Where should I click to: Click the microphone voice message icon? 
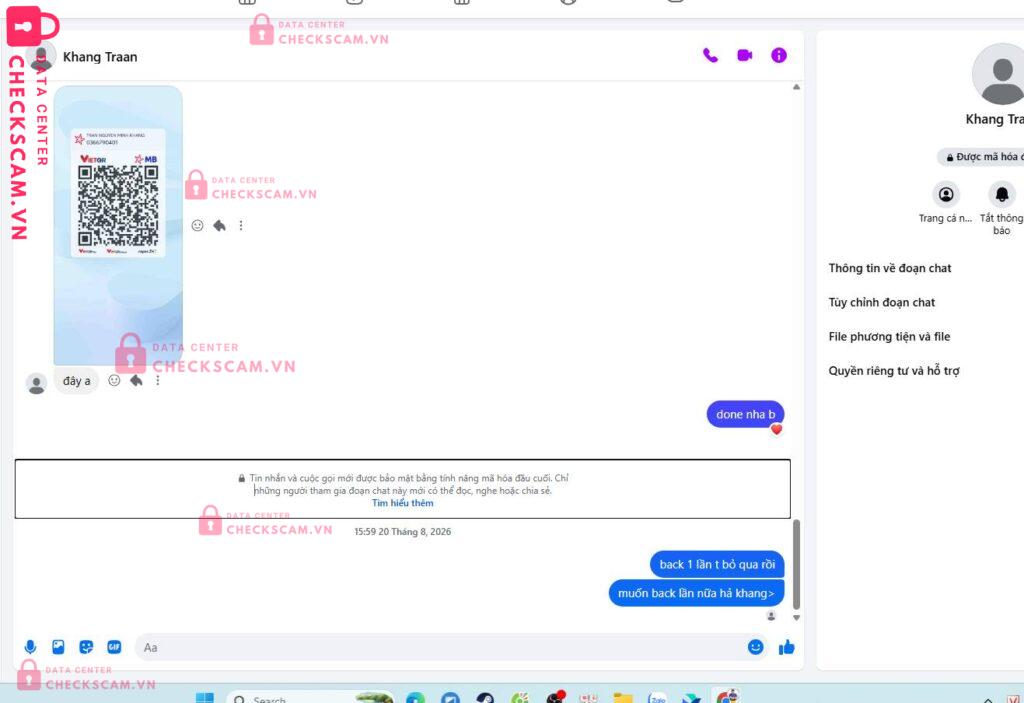point(30,647)
